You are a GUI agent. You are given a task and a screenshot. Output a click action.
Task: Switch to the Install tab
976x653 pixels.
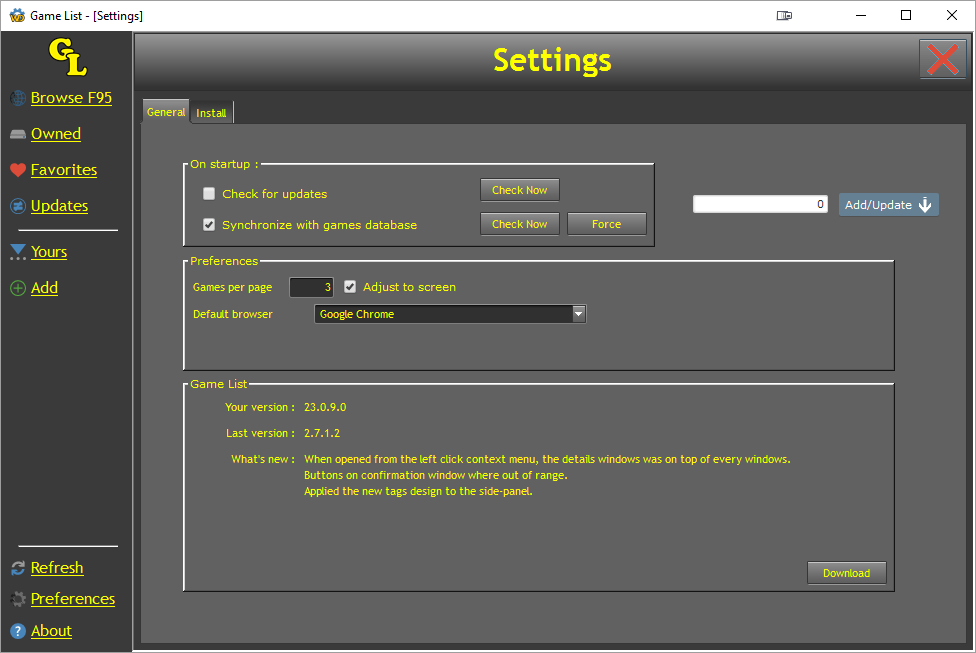point(211,113)
